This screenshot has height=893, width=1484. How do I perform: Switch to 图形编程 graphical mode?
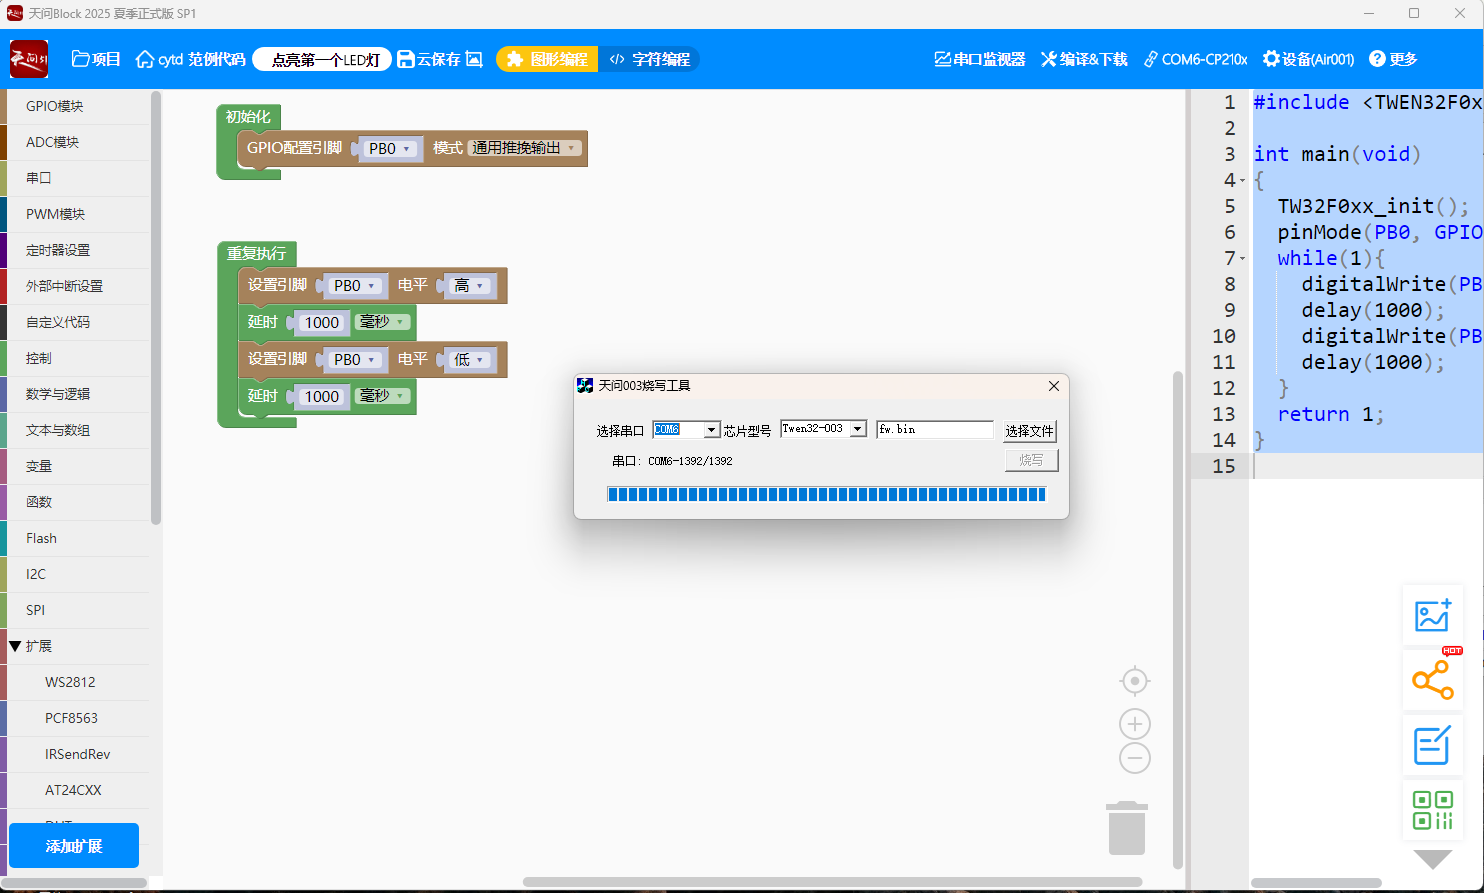point(547,59)
